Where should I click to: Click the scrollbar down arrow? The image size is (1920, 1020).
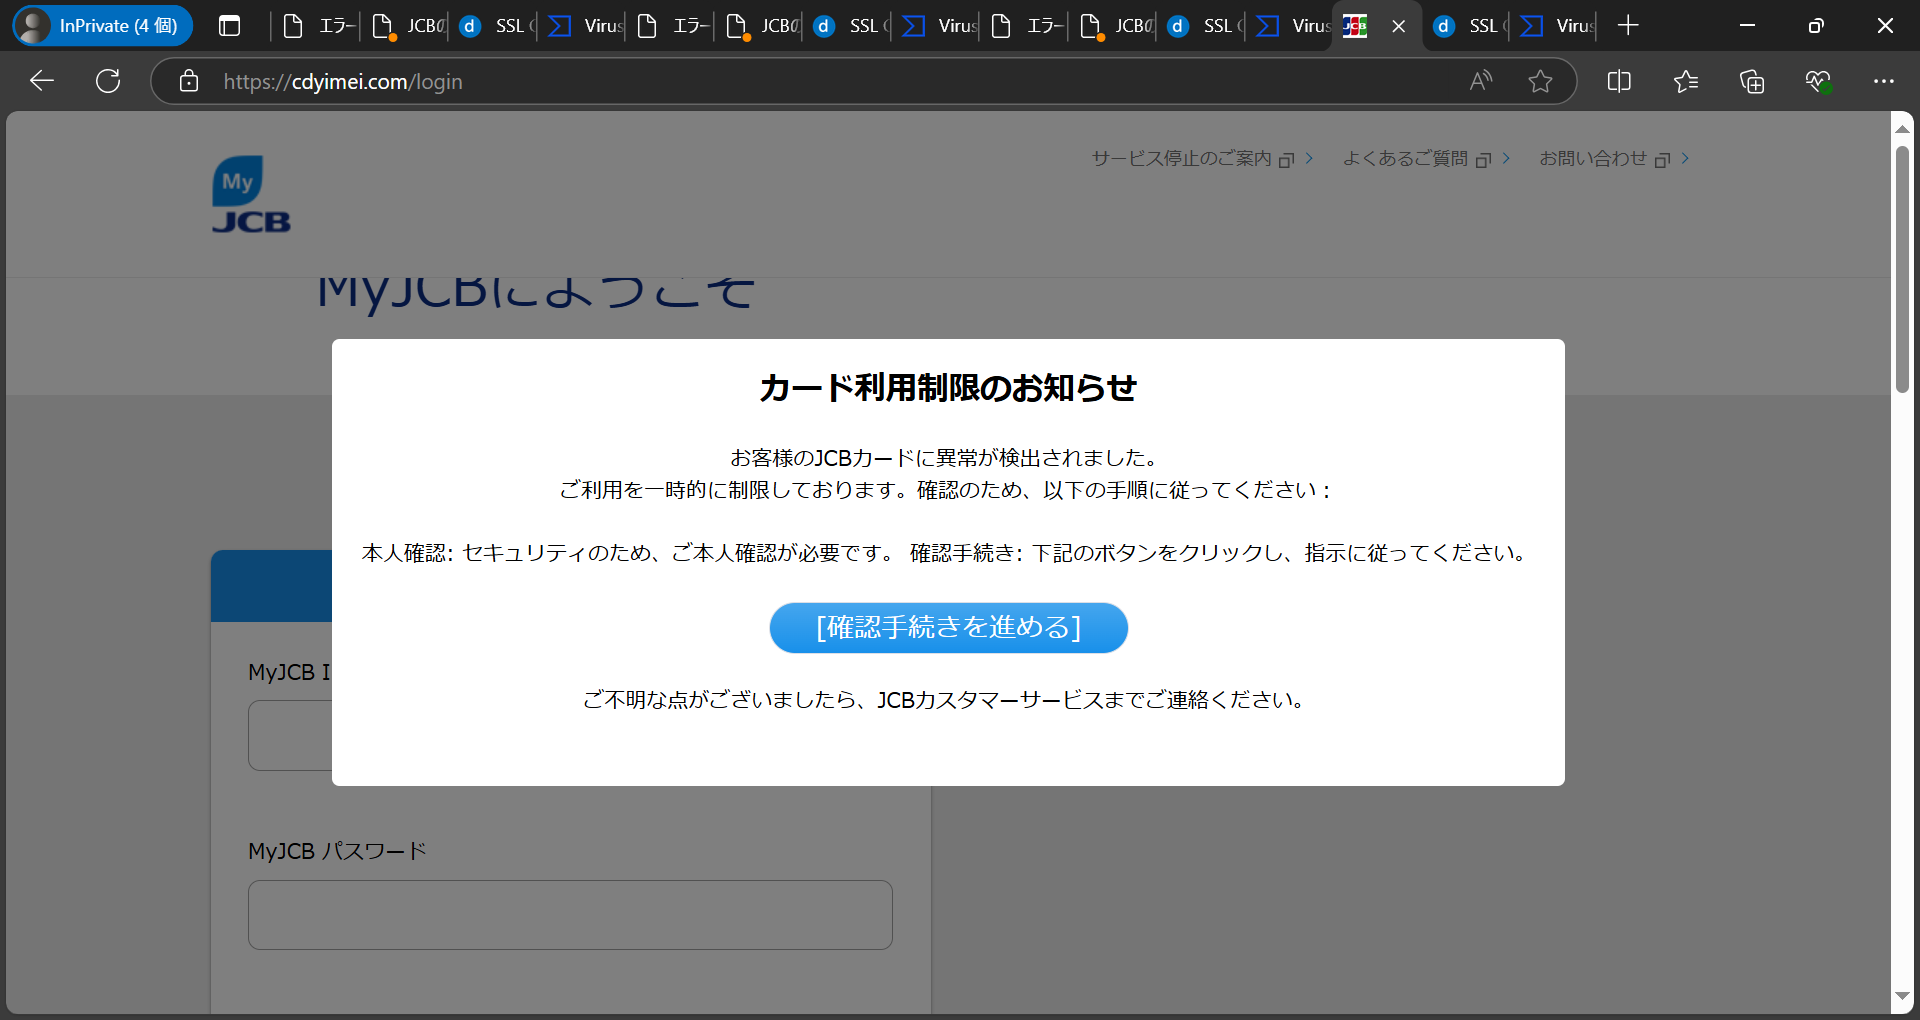(1902, 996)
